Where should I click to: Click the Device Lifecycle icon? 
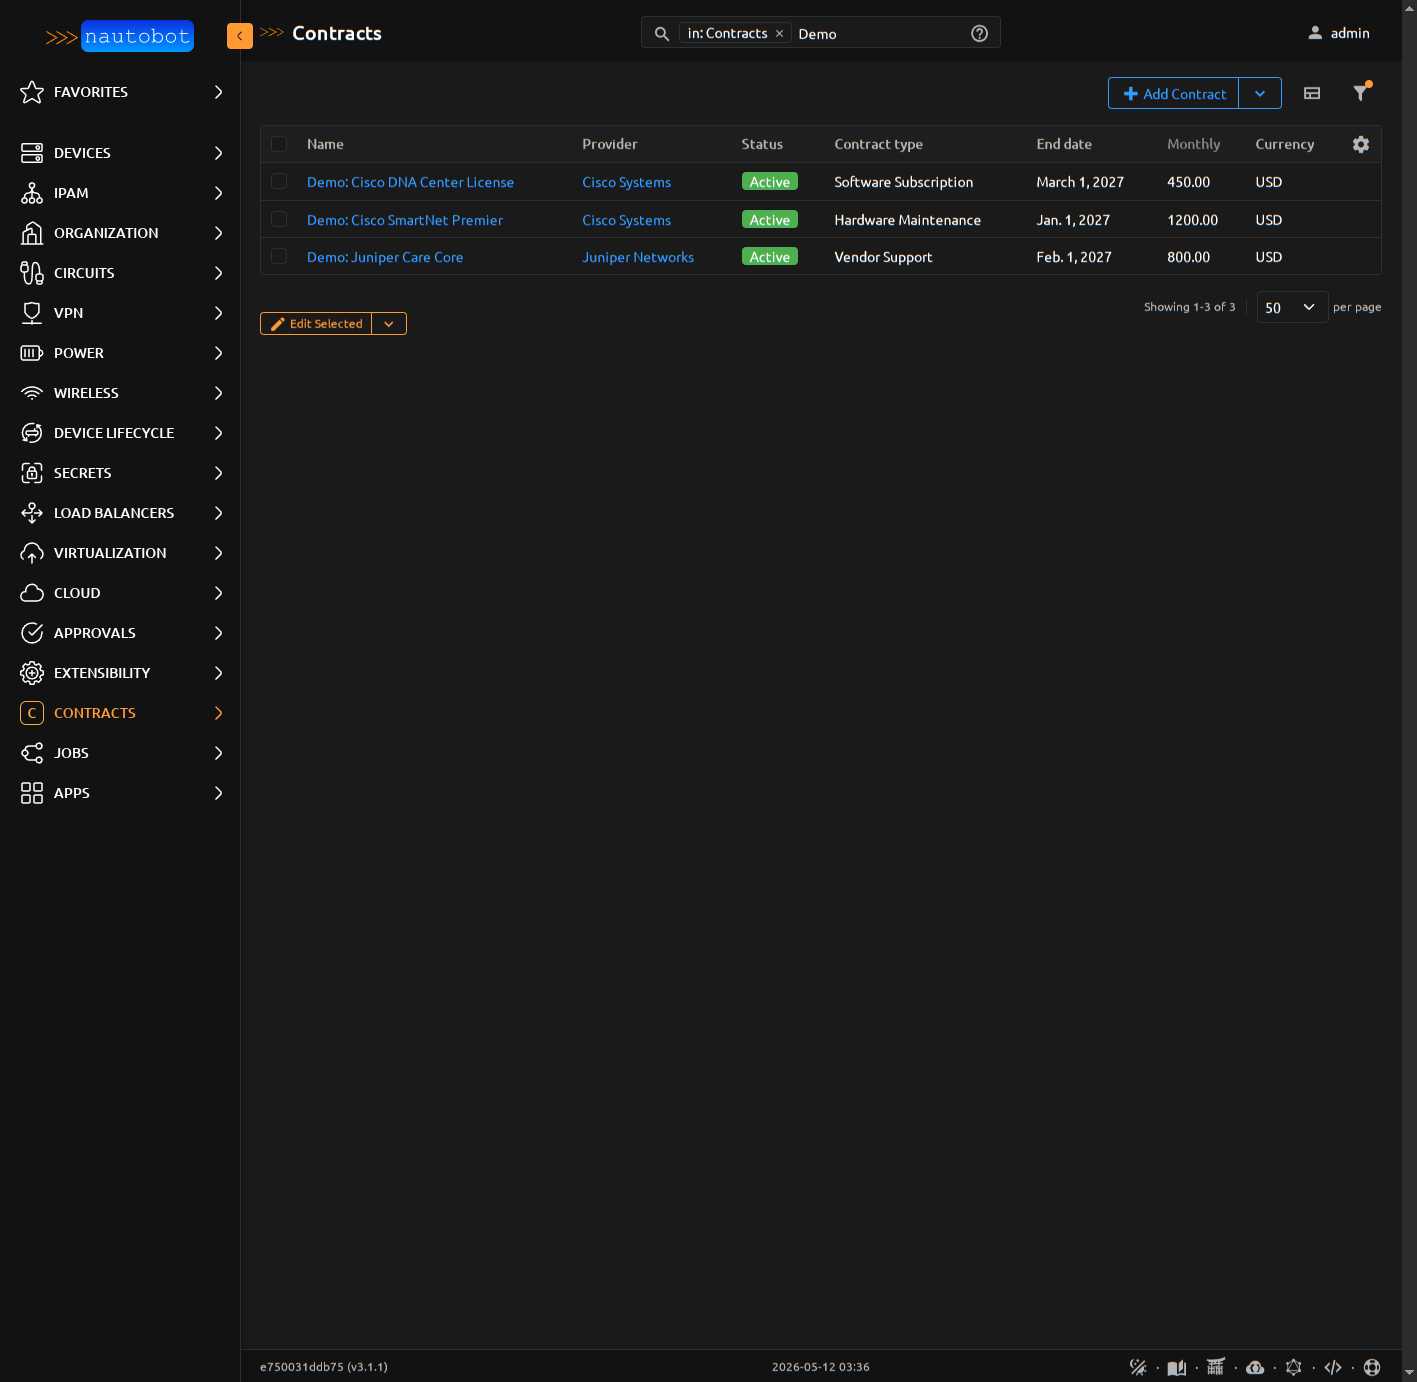(32, 433)
